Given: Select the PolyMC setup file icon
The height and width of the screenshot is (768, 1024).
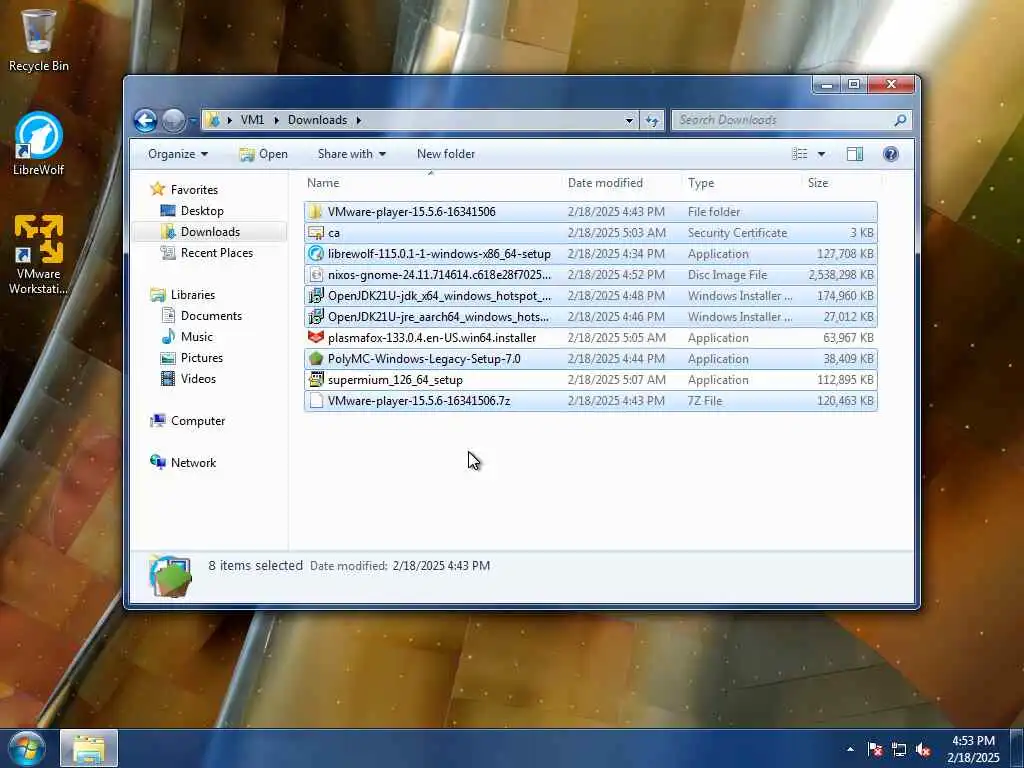Looking at the screenshot, I should [316, 358].
